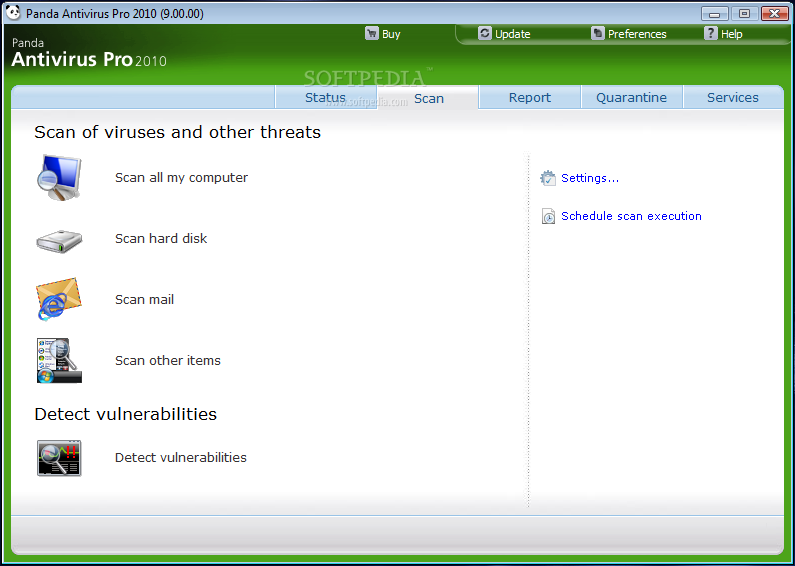The height and width of the screenshot is (566, 795).
Task: Click the Buy shopping cart icon
Action: point(372,34)
